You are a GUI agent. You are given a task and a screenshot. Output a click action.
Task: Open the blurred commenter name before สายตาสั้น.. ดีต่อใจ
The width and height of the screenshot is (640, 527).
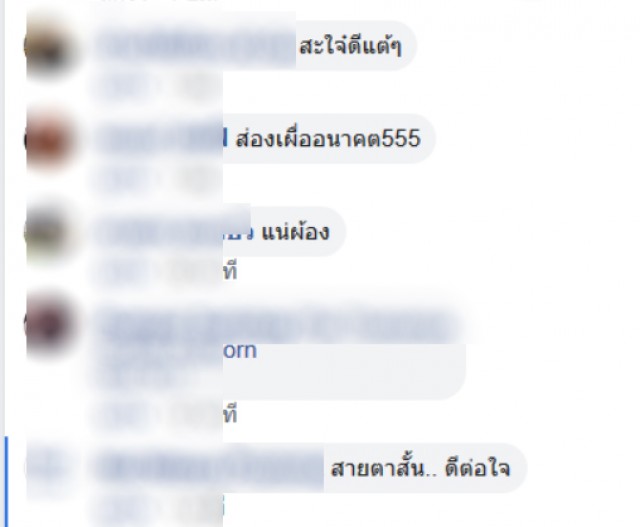[x=210, y=468]
